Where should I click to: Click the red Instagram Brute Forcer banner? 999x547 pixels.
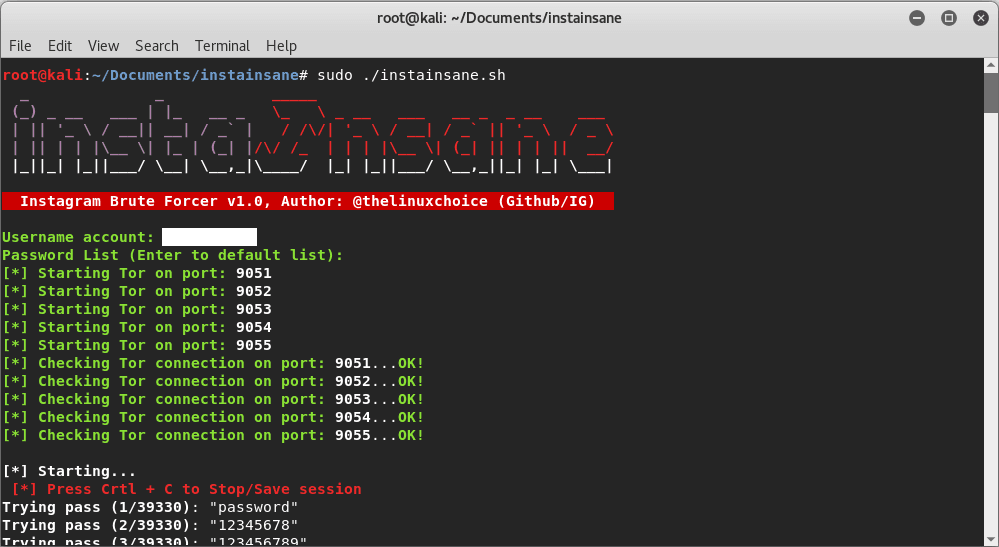308,201
